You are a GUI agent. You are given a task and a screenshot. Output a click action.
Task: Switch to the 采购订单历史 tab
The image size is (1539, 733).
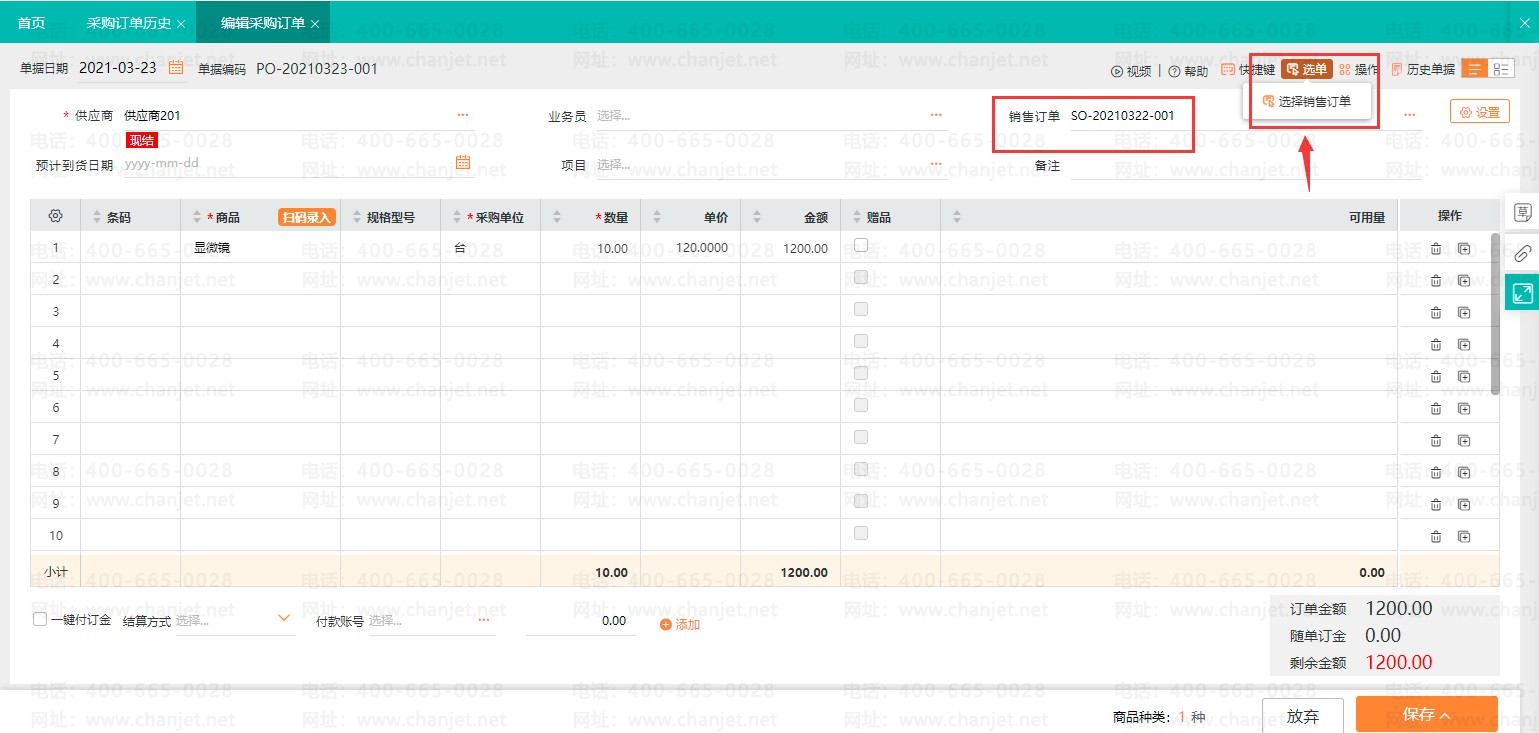129,23
